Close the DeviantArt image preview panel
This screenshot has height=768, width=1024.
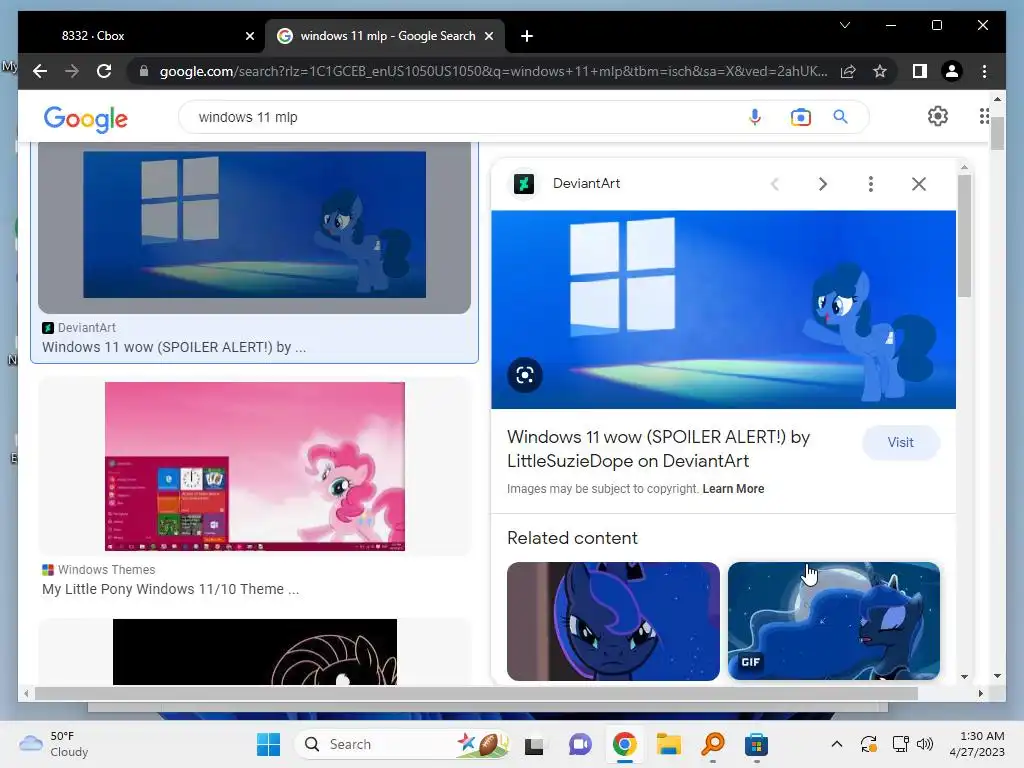point(919,184)
